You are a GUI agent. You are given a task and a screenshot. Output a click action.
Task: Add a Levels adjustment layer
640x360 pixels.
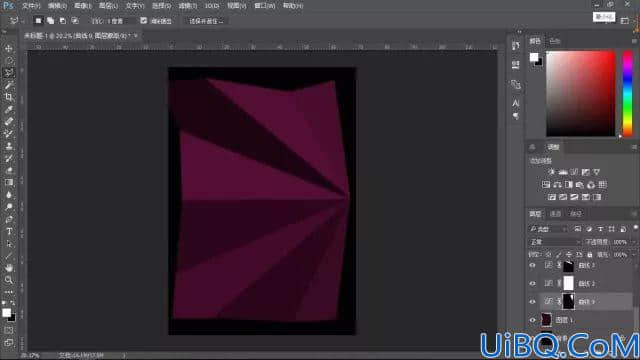(x=563, y=172)
